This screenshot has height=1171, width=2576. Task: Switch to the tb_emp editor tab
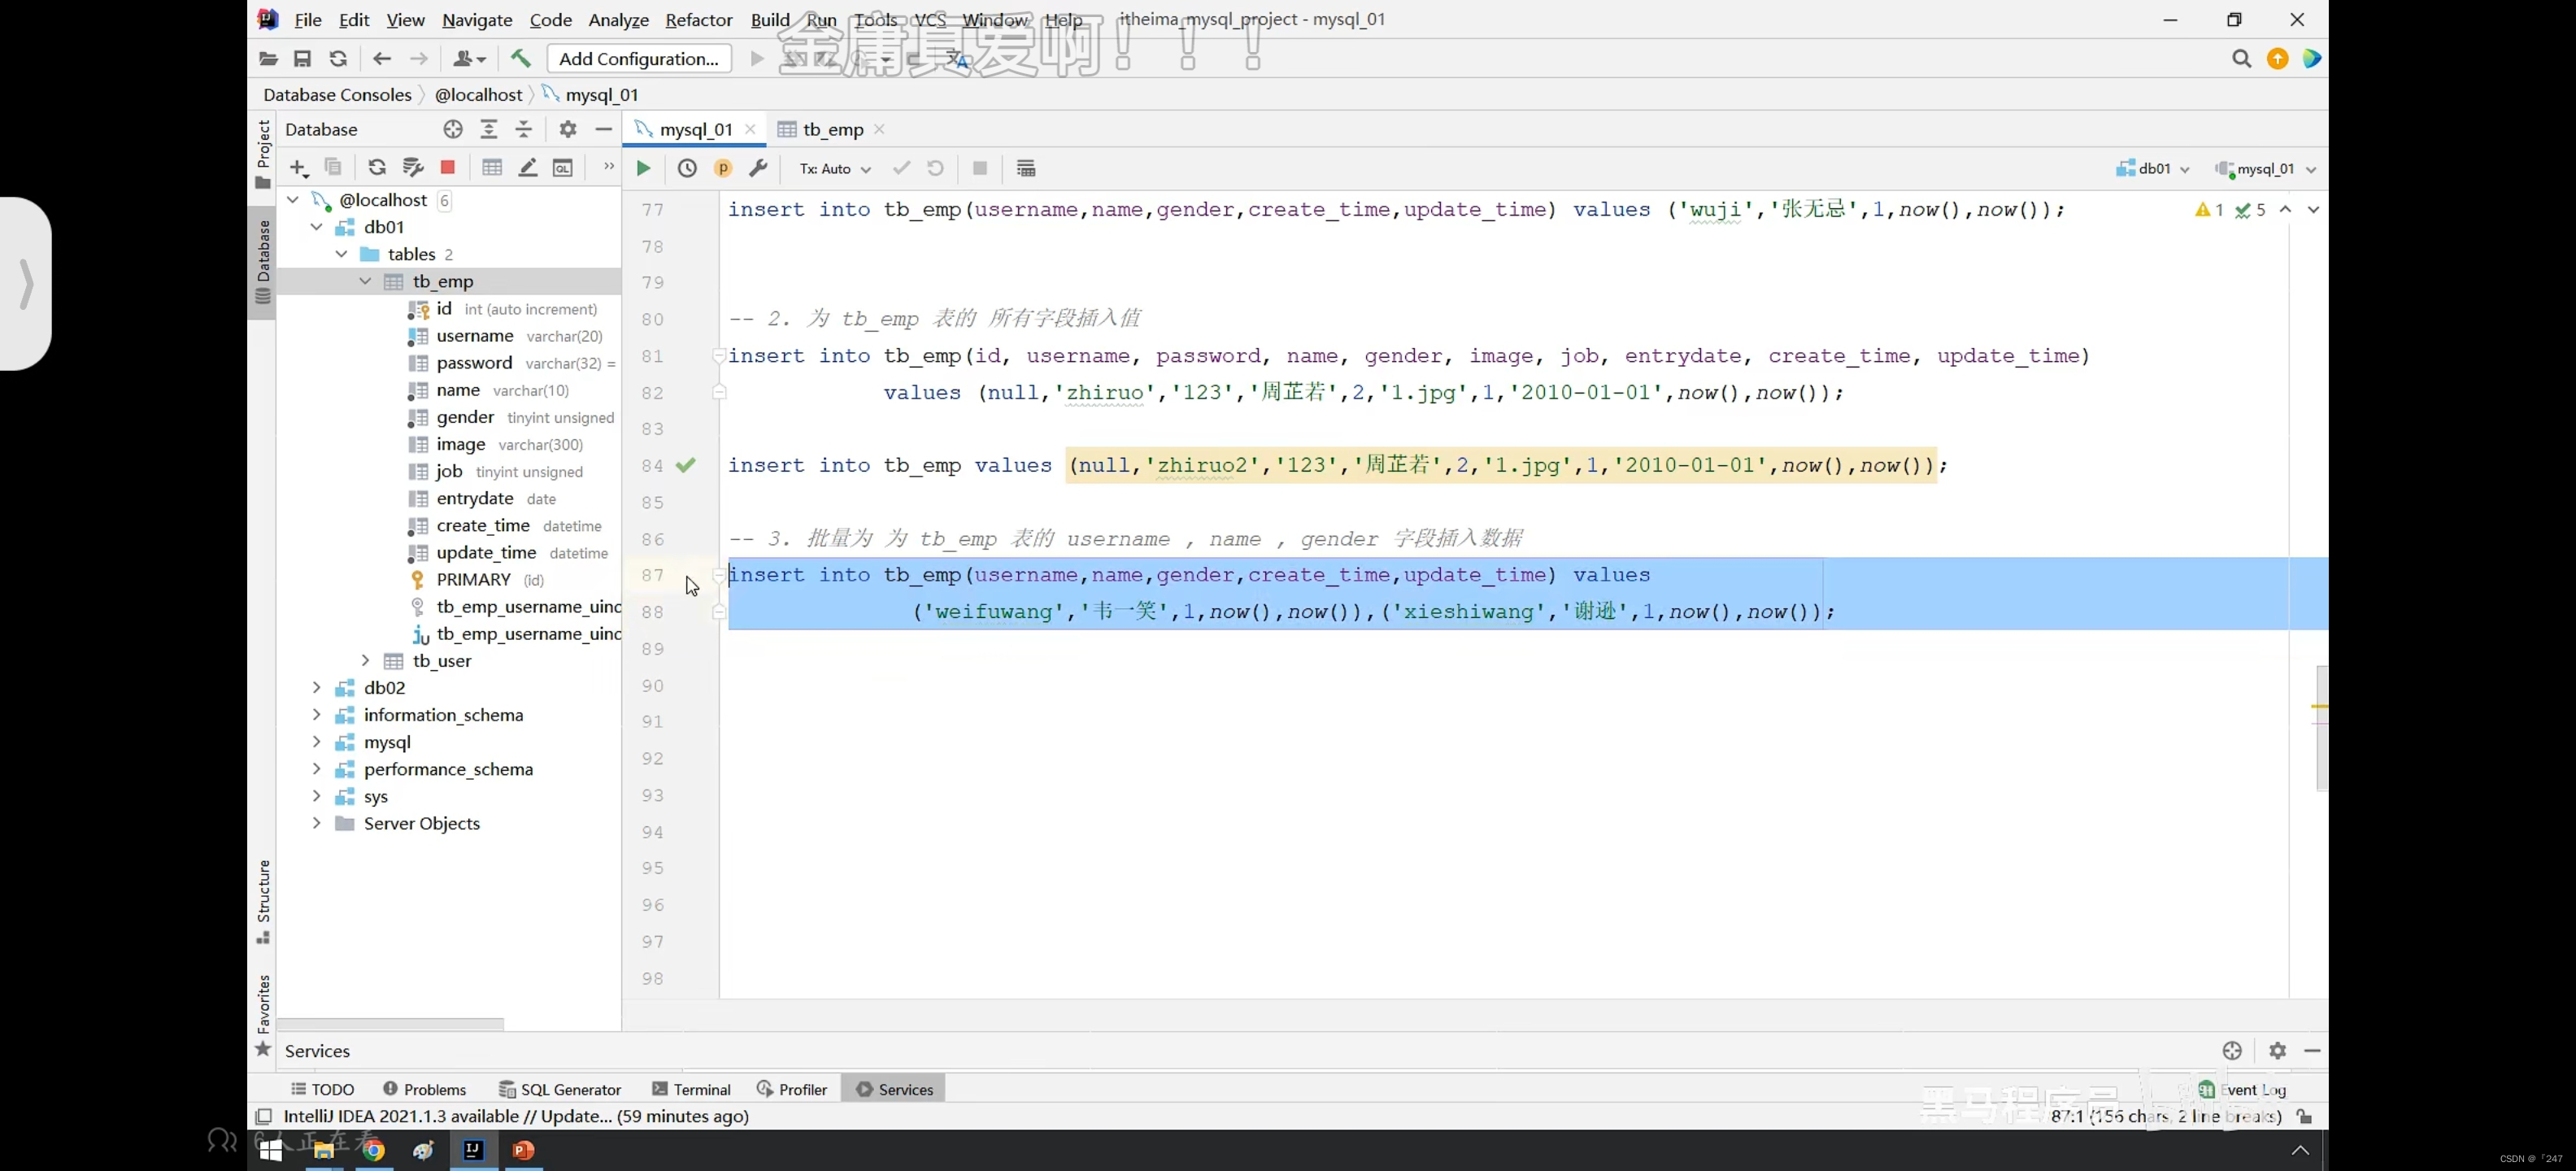point(832,129)
